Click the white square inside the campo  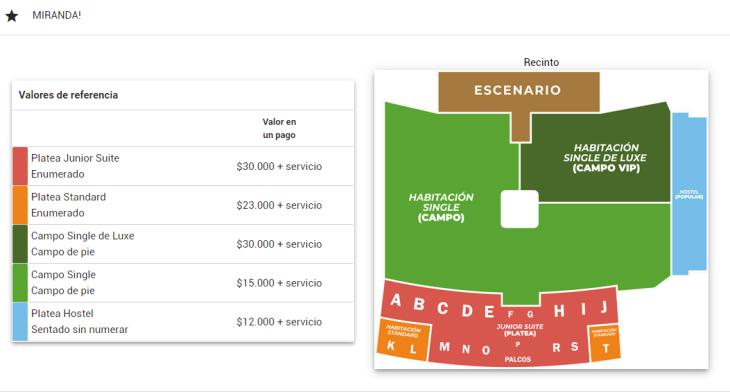tap(520, 209)
